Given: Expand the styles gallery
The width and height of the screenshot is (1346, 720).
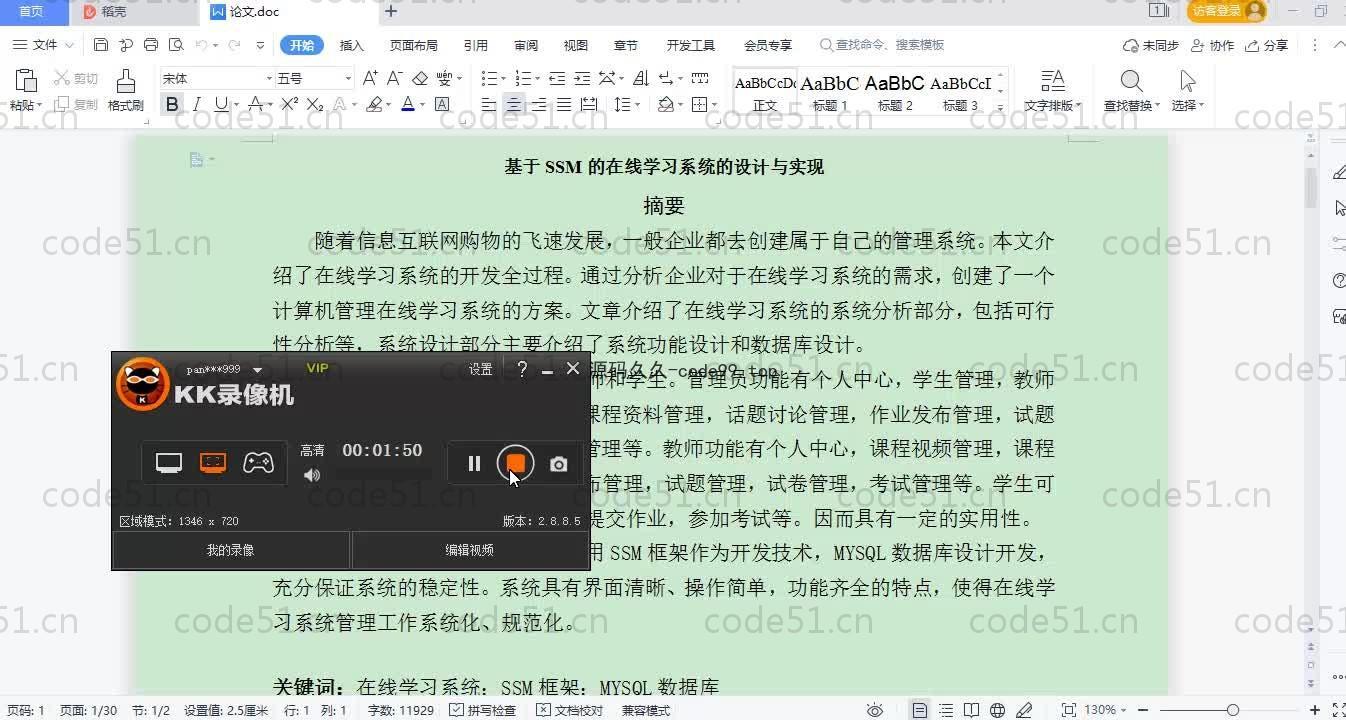Looking at the screenshot, I should pos(1001,107).
